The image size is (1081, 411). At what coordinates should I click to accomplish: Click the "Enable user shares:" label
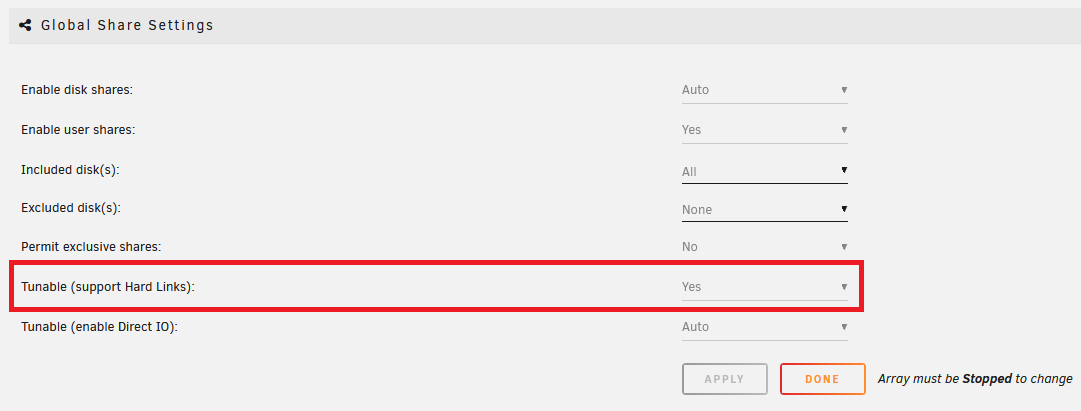[78, 130]
